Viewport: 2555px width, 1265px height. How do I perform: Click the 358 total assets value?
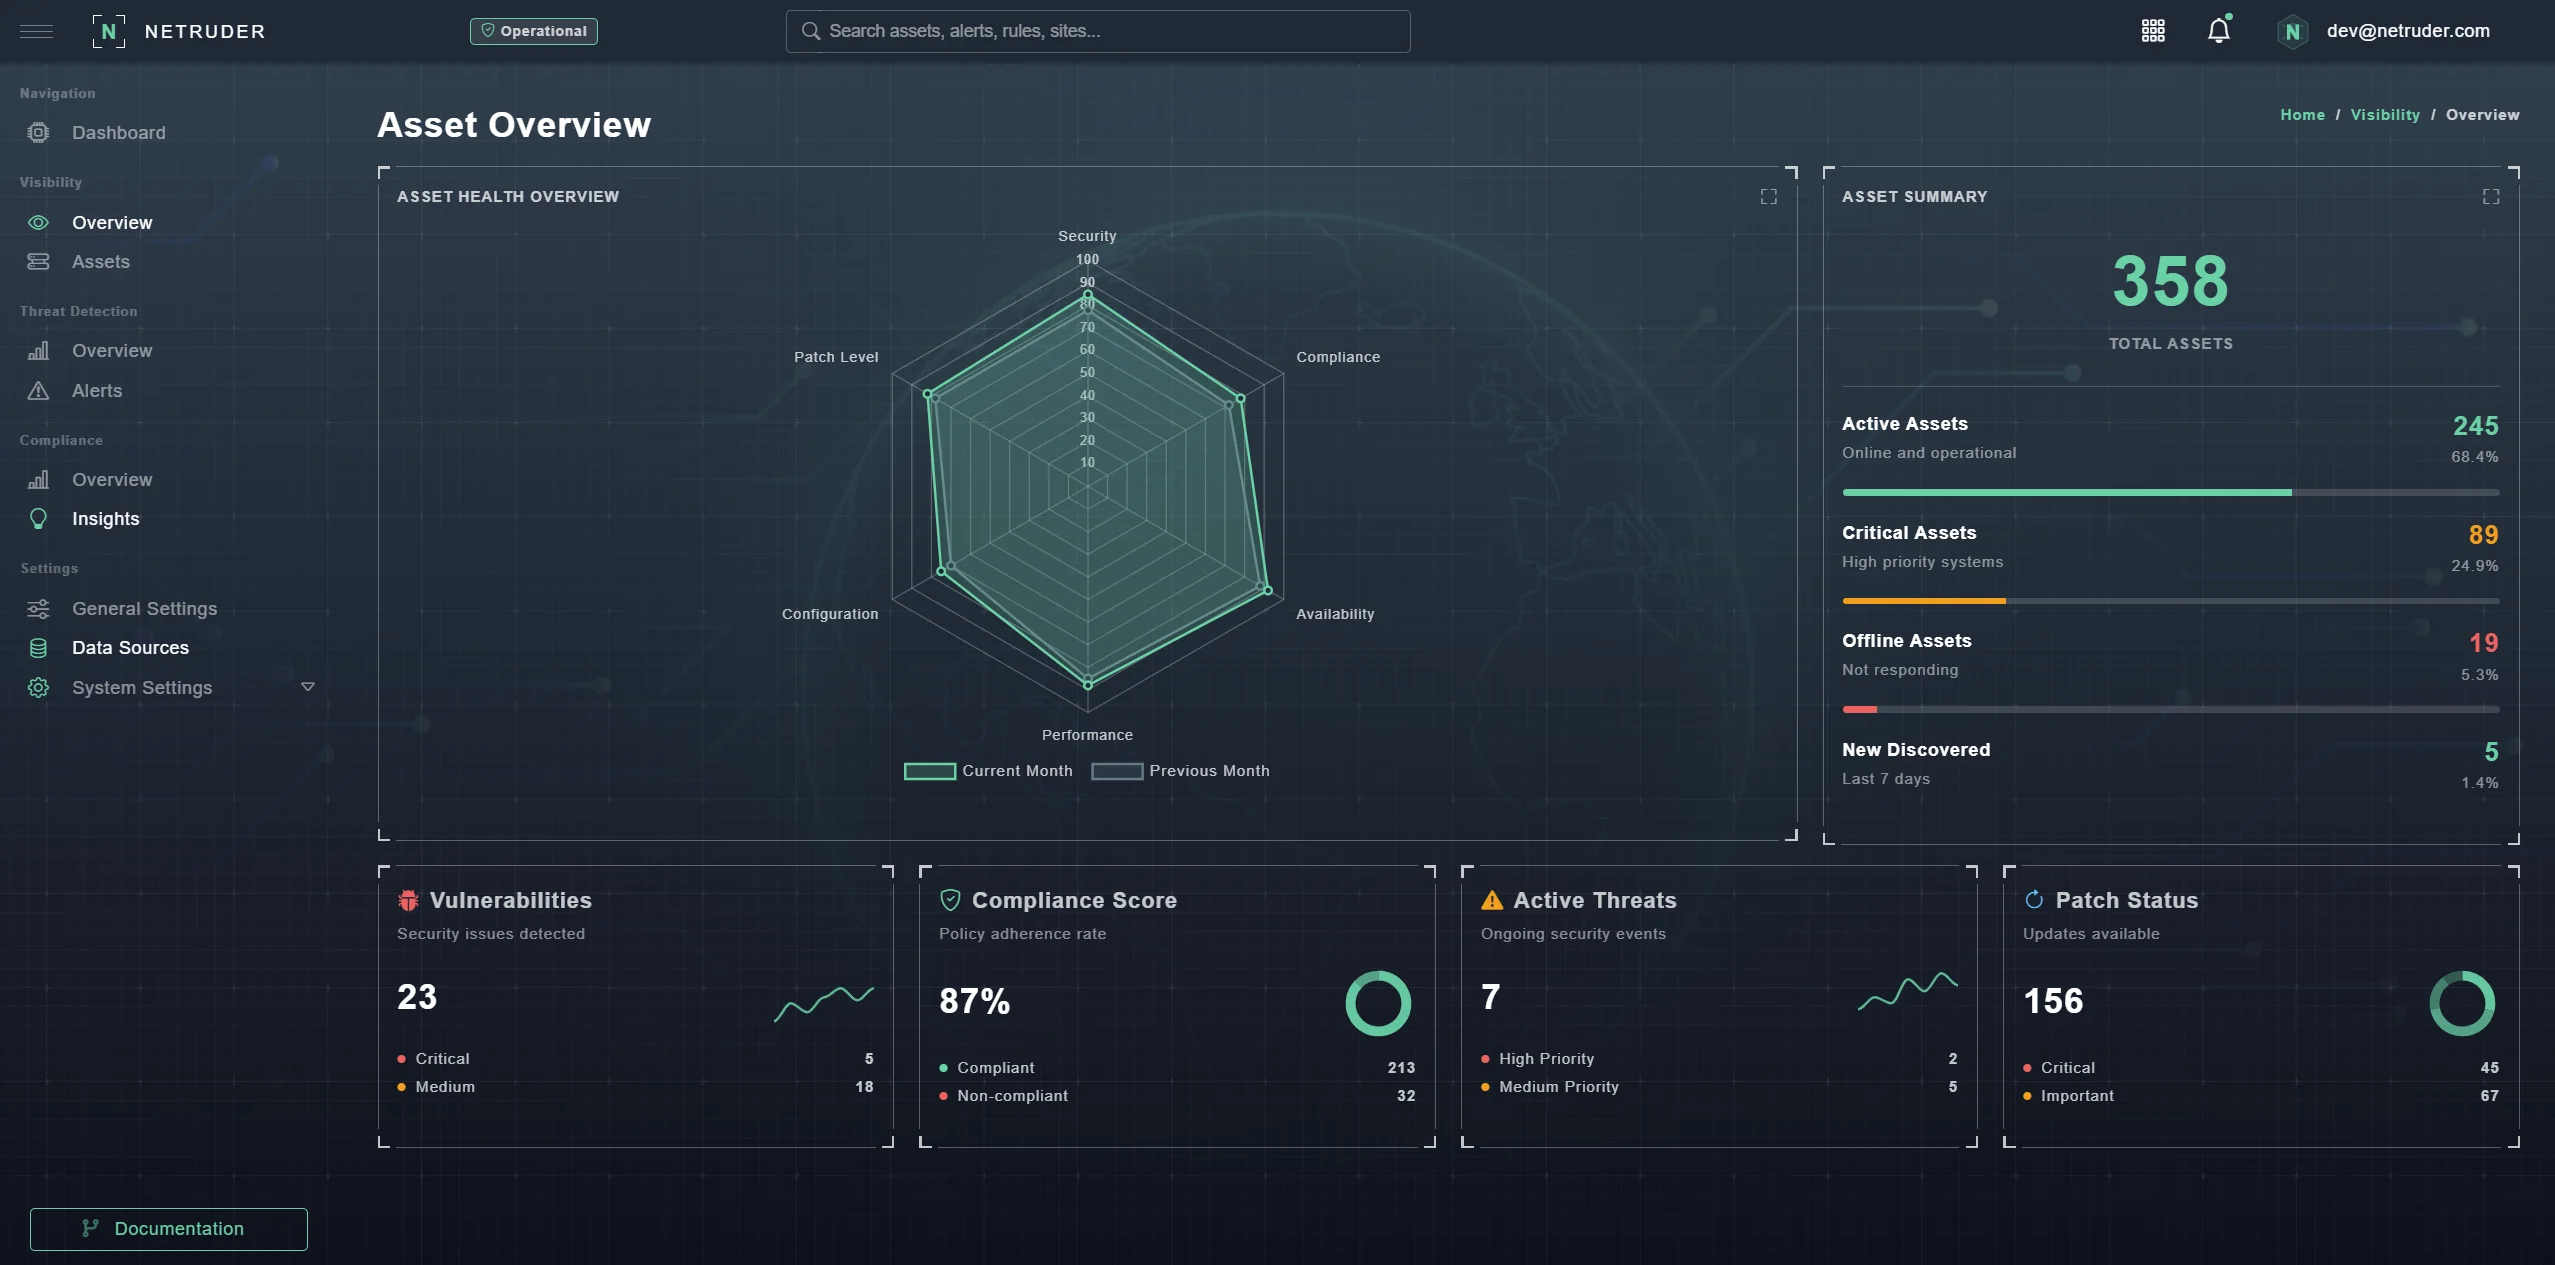pos(2170,281)
